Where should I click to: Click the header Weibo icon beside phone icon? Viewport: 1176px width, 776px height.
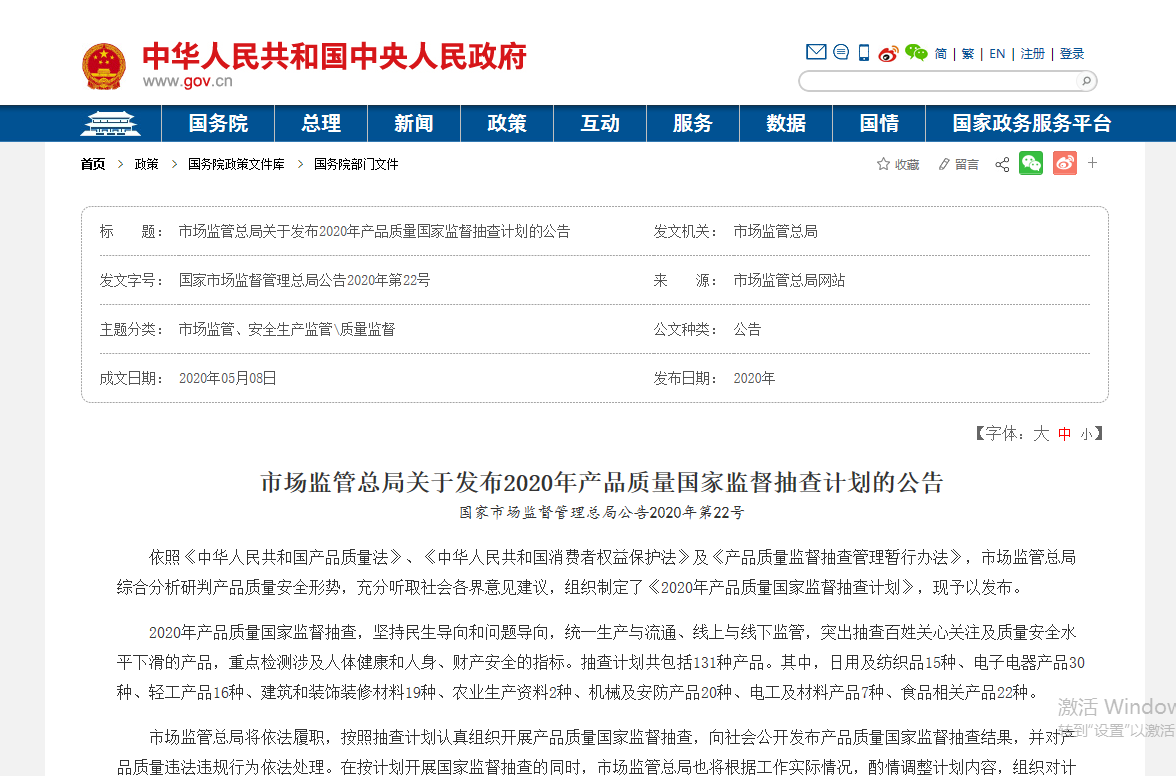(888, 54)
